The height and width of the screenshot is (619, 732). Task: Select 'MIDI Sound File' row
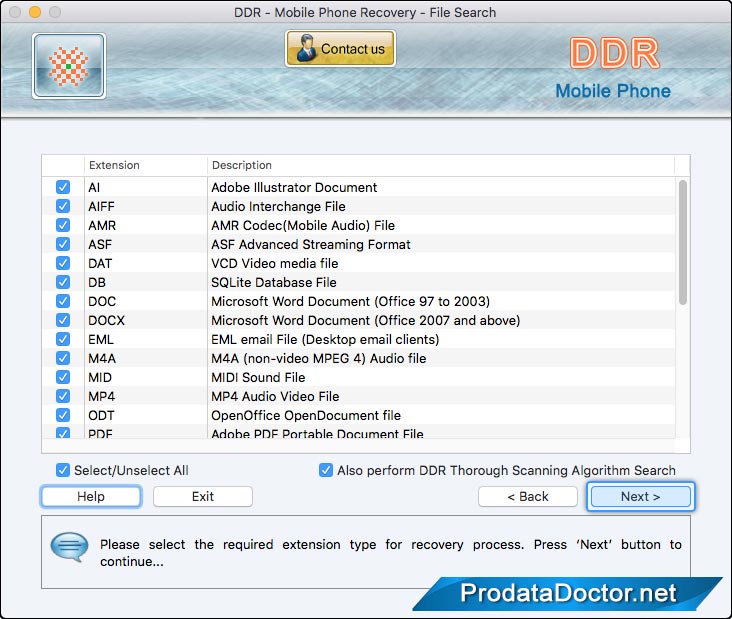(359, 377)
